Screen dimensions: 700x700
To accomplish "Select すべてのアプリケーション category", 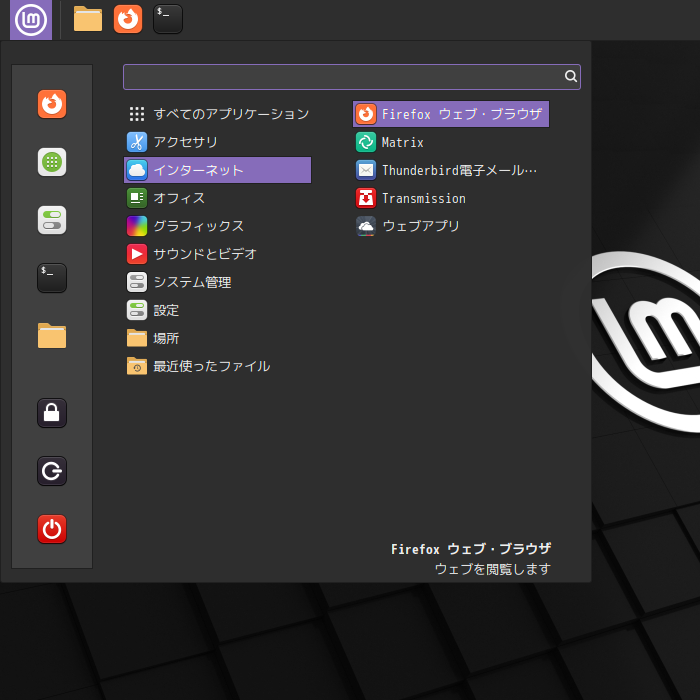I will pos(217,114).
